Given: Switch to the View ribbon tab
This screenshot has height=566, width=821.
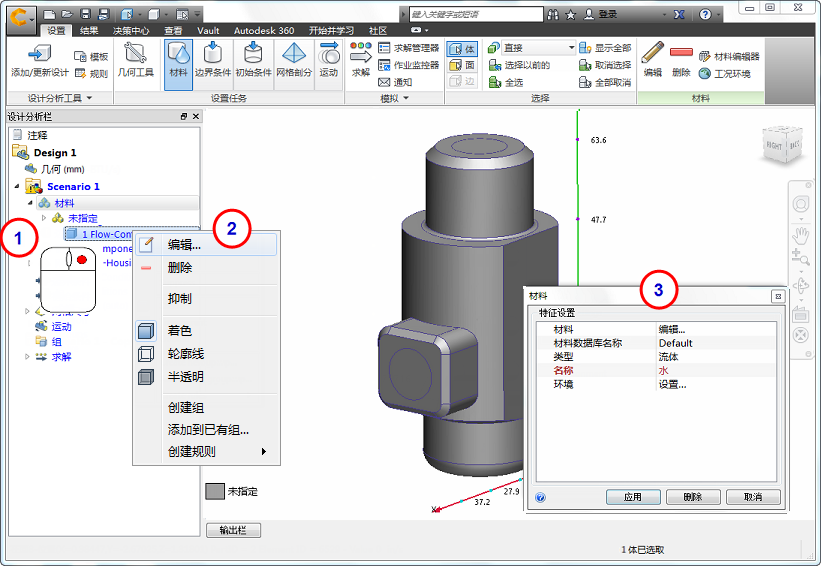Looking at the screenshot, I should 173,31.
